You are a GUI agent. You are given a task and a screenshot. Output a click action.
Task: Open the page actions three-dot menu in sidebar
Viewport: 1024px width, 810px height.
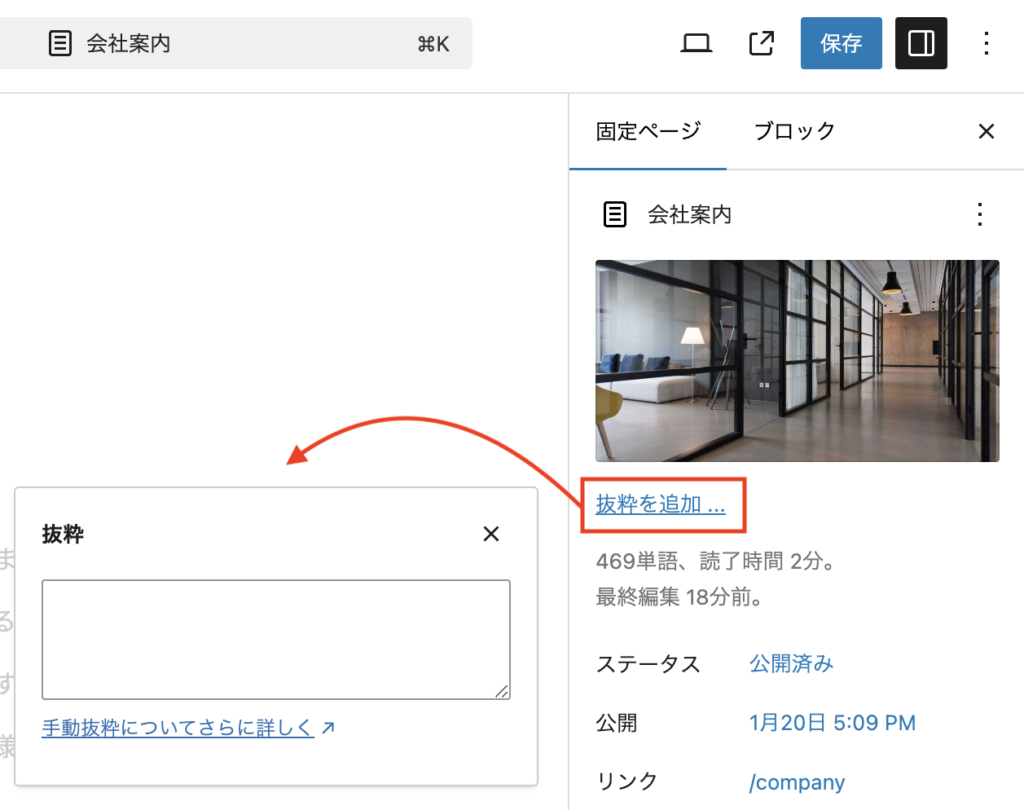click(980, 214)
